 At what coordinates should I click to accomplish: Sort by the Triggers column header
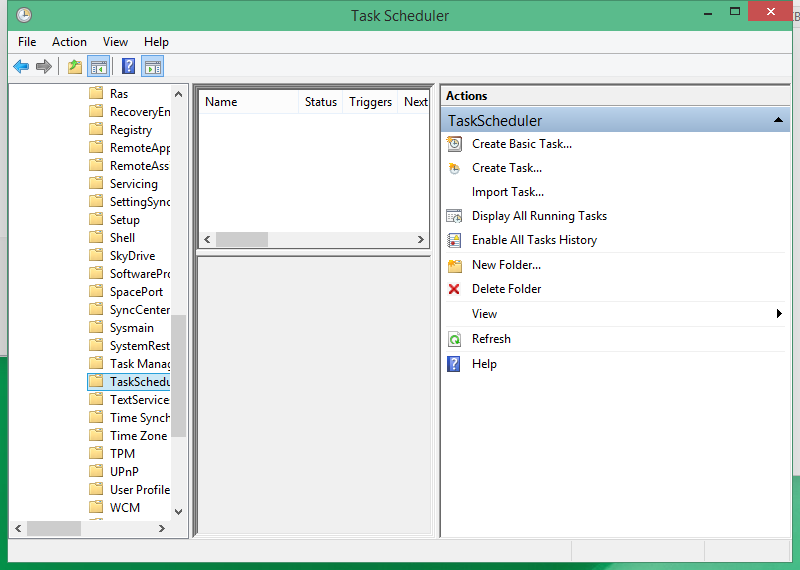click(x=370, y=102)
